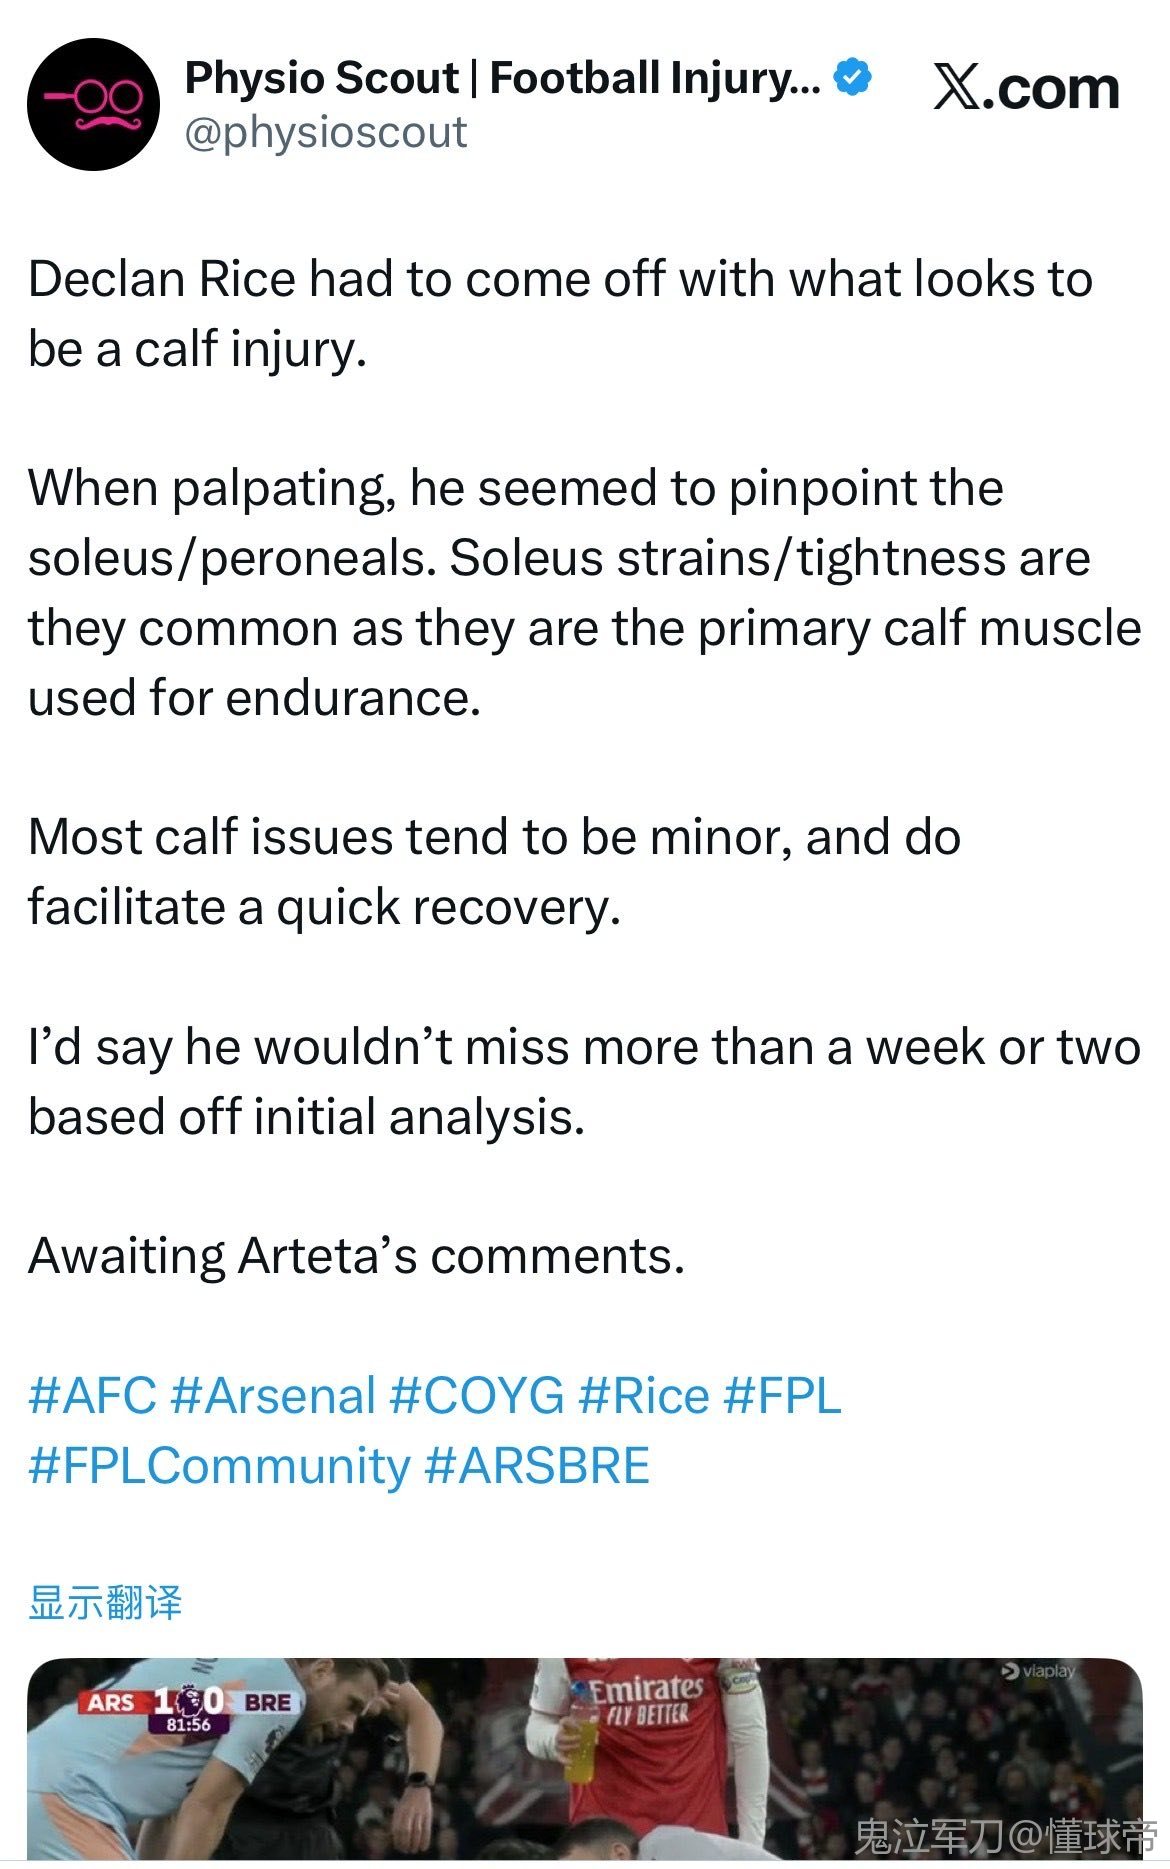The image size is (1170, 1869).
Task: Tap the #ARSBRE hashtag
Action: tap(537, 1466)
